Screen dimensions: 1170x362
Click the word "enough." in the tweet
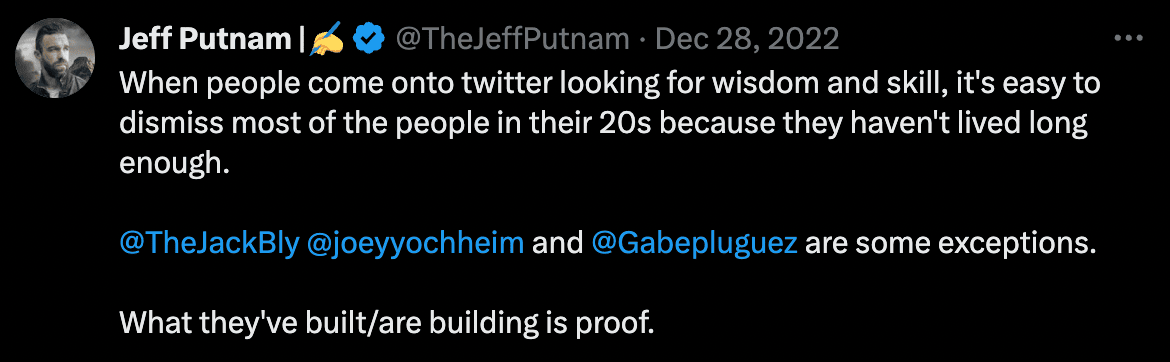point(172,164)
